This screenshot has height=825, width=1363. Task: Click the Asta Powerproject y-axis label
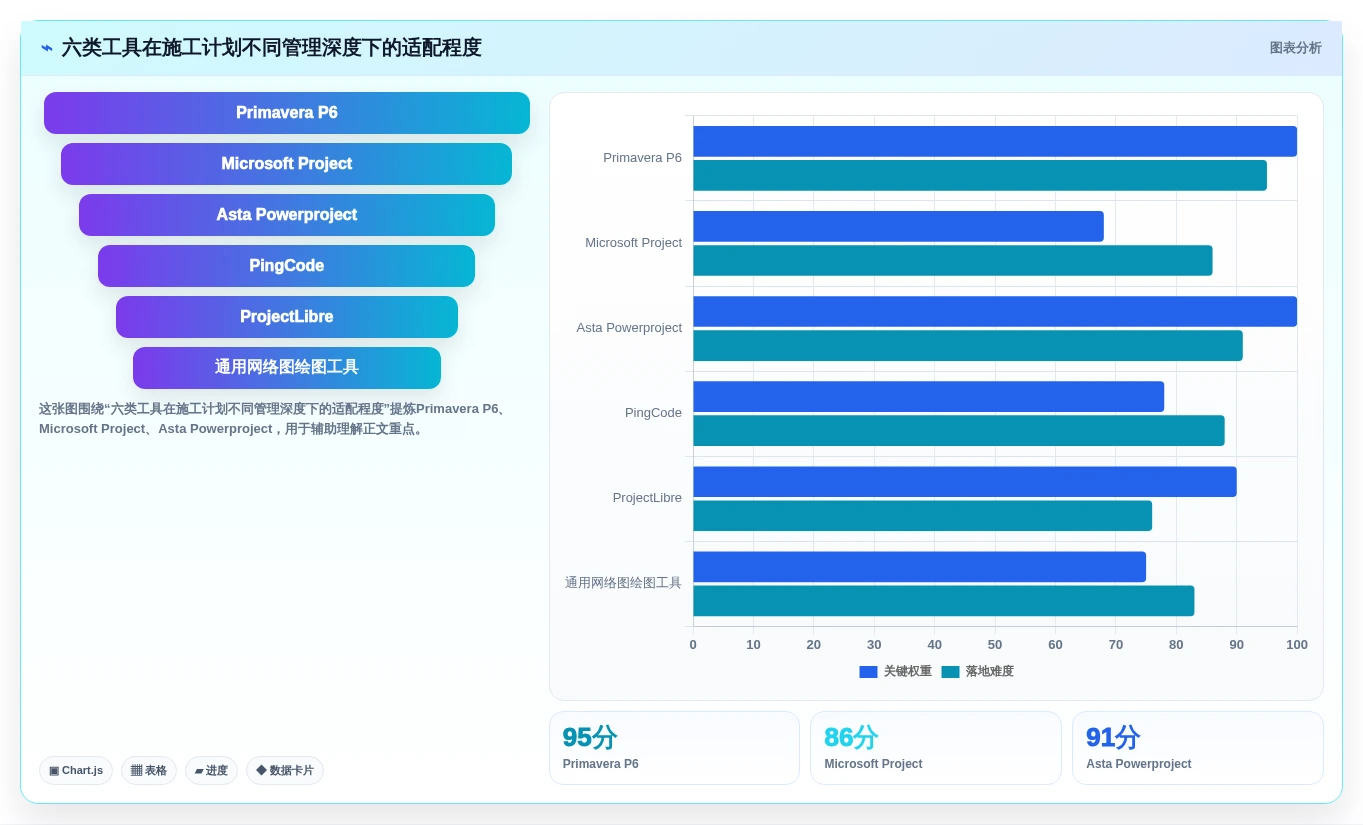(x=629, y=328)
